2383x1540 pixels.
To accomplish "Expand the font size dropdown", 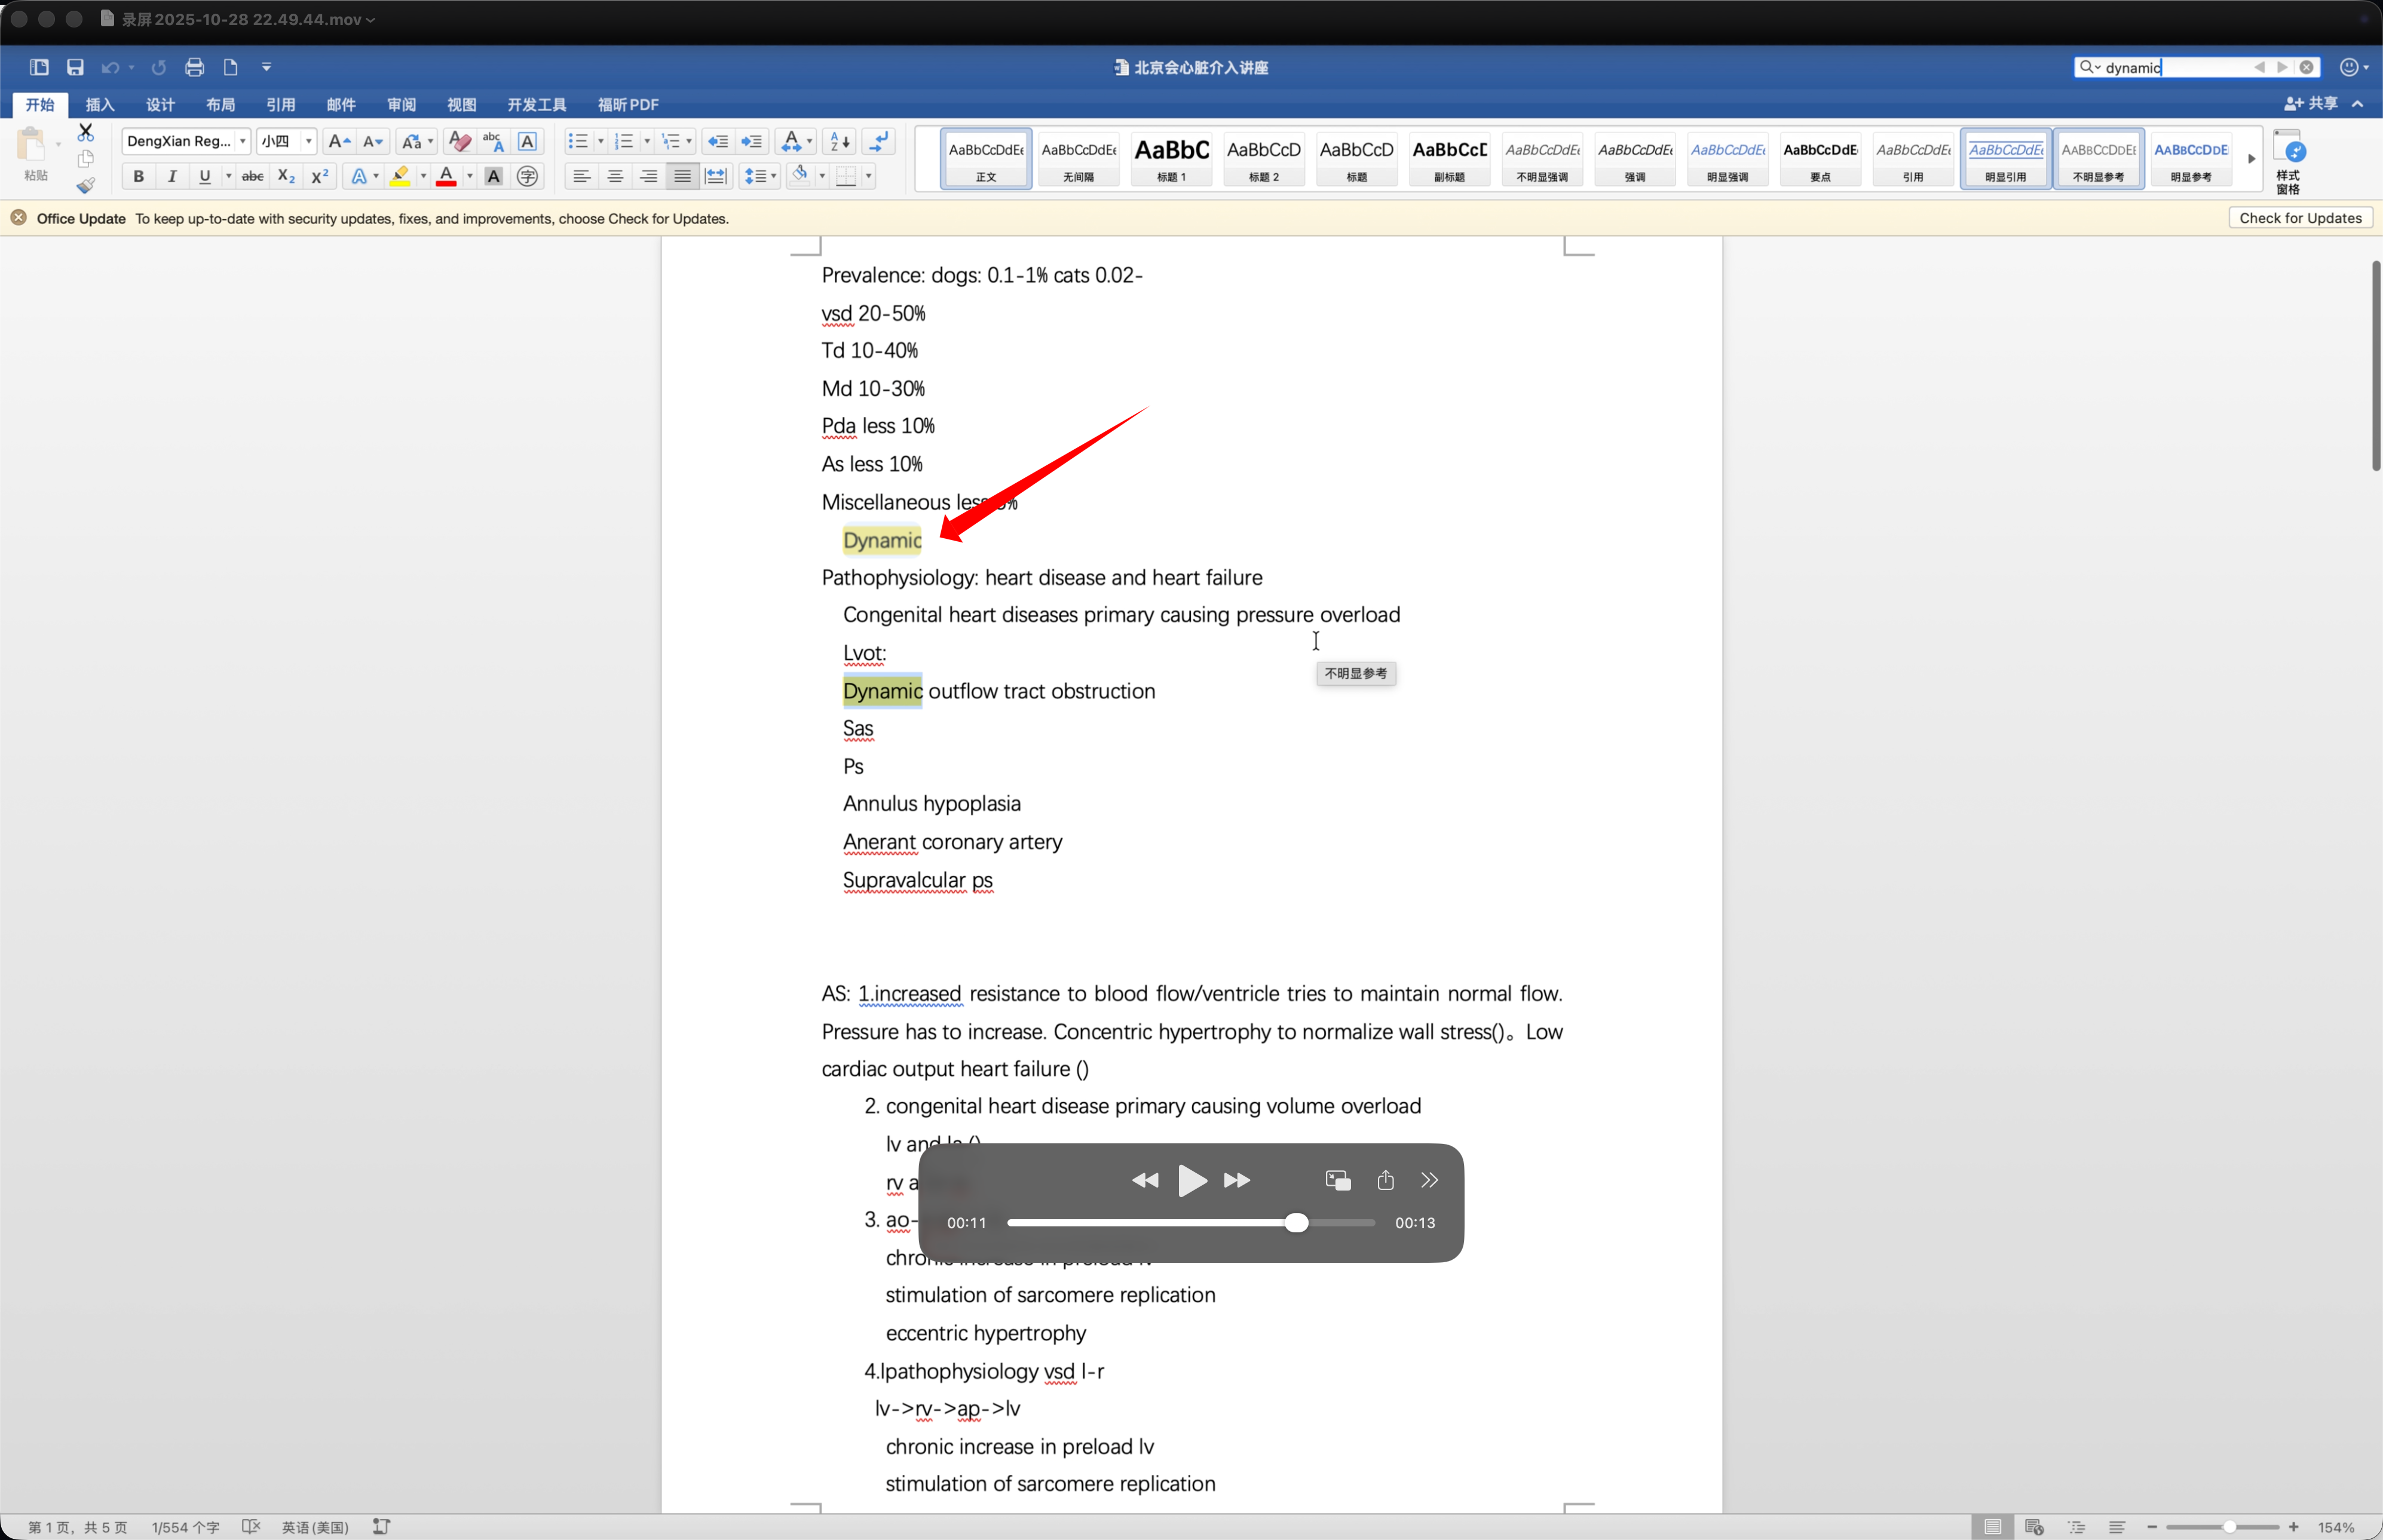I will point(308,141).
